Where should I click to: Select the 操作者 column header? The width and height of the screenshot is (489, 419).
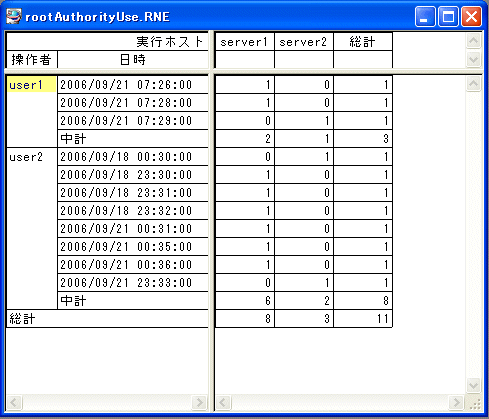pyautogui.click(x=32, y=60)
